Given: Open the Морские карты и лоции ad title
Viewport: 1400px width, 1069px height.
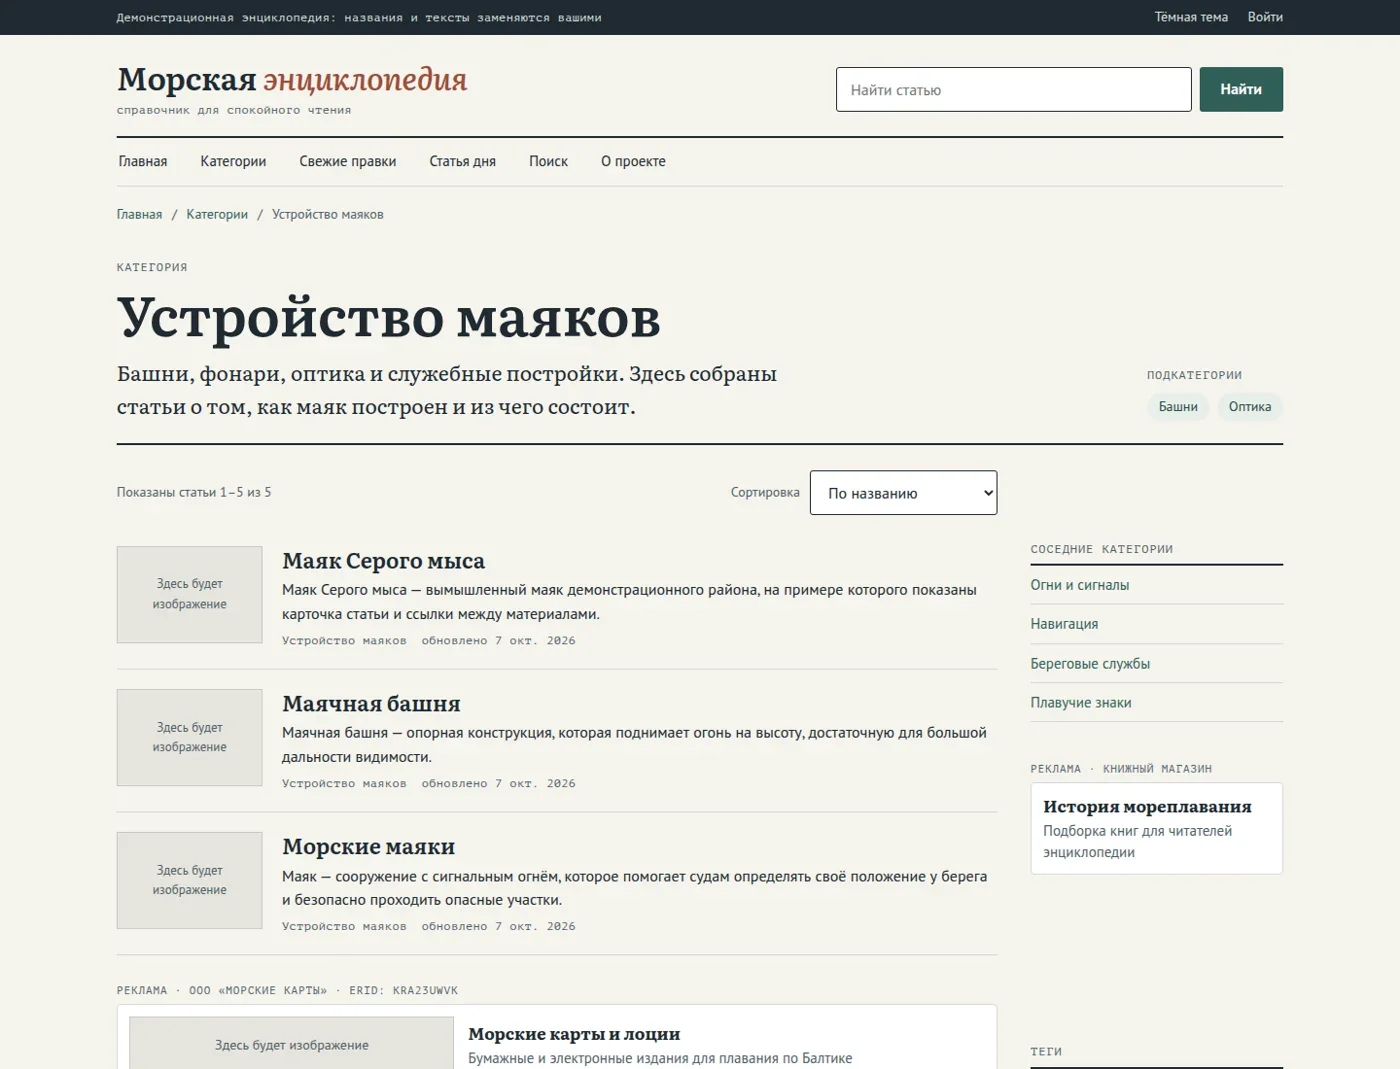Looking at the screenshot, I should pos(574,1034).
